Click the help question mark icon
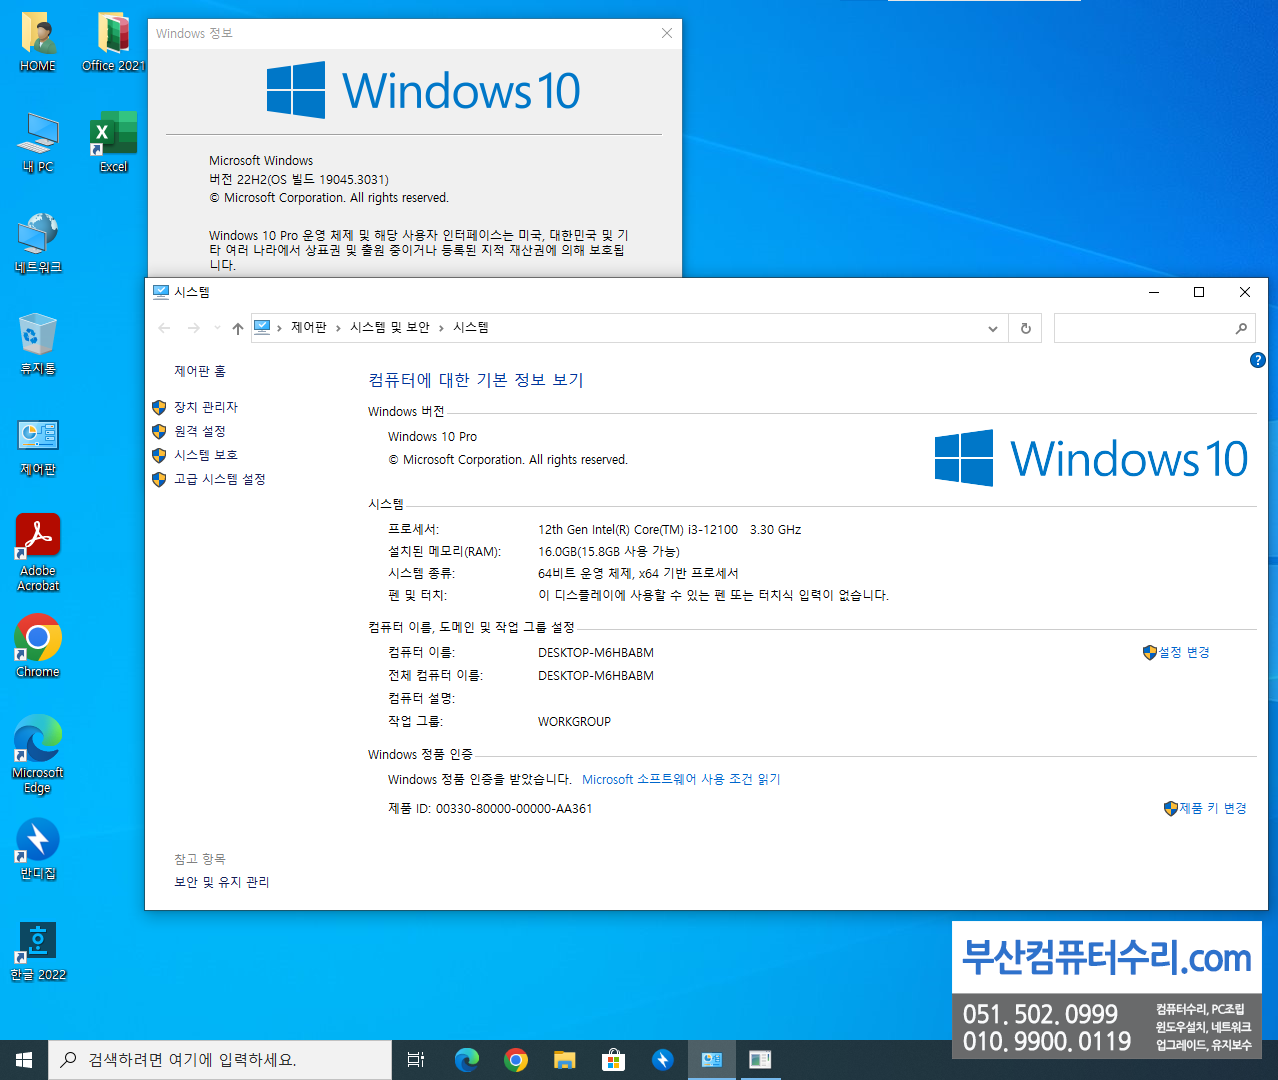Screen dimensions: 1278x1080 coord(1258,360)
